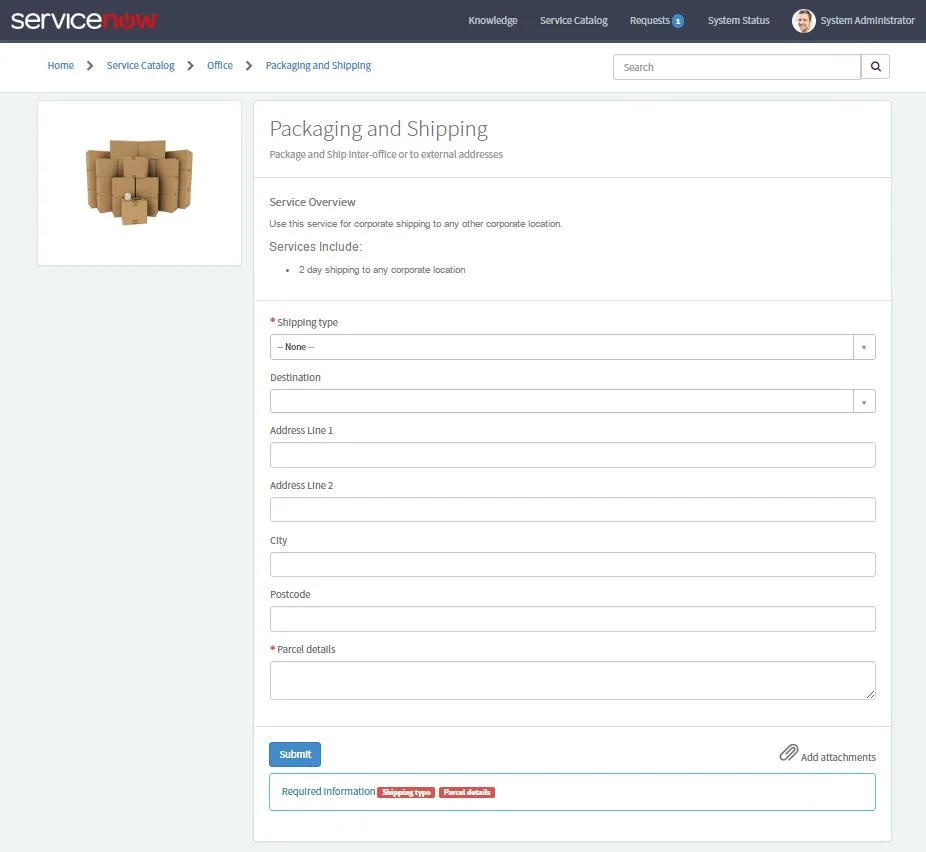Click the Add attachments paperclip icon
Viewport: 926px width, 852px height.
coord(789,754)
